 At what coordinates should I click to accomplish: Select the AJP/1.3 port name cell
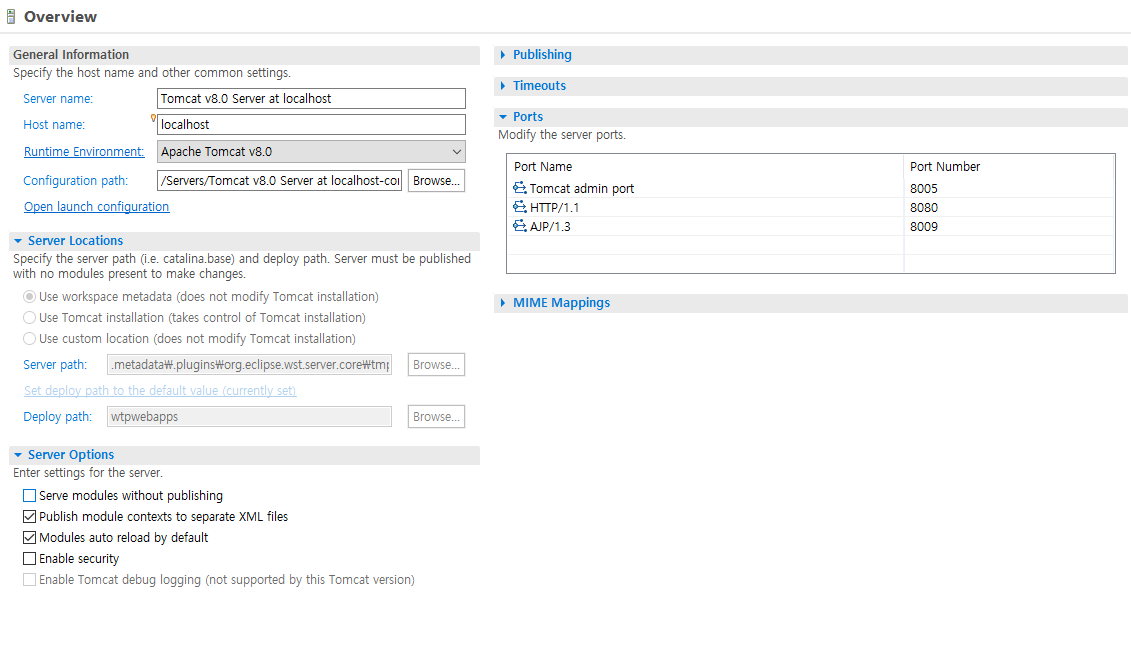click(550, 226)
